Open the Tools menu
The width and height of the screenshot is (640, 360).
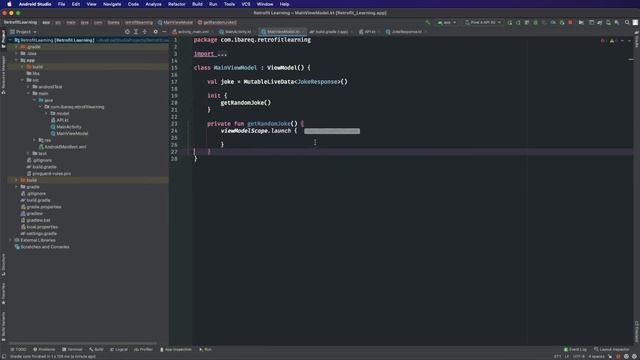pyautogui.click(x=229, y=4)
